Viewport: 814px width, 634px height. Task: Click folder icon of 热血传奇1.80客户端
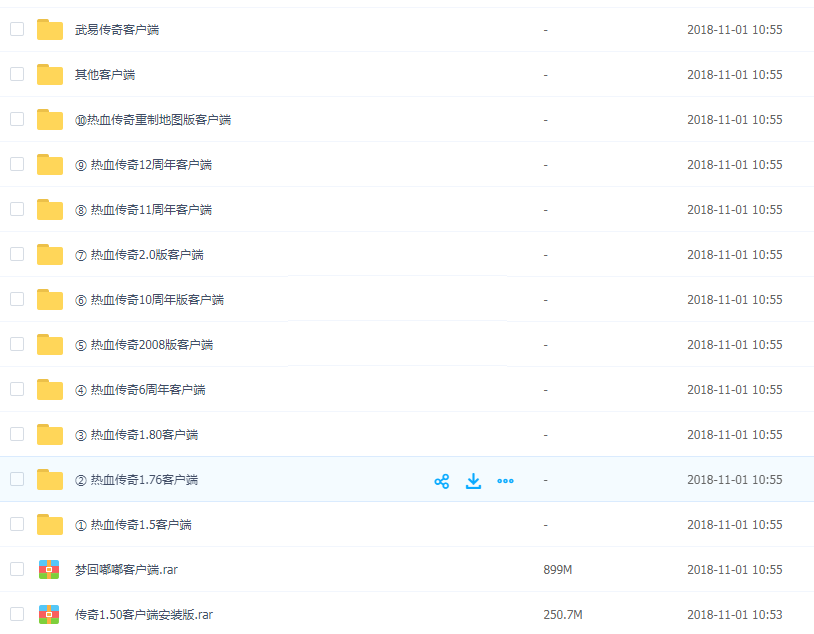pyautogui.click(x=50, y=435)
